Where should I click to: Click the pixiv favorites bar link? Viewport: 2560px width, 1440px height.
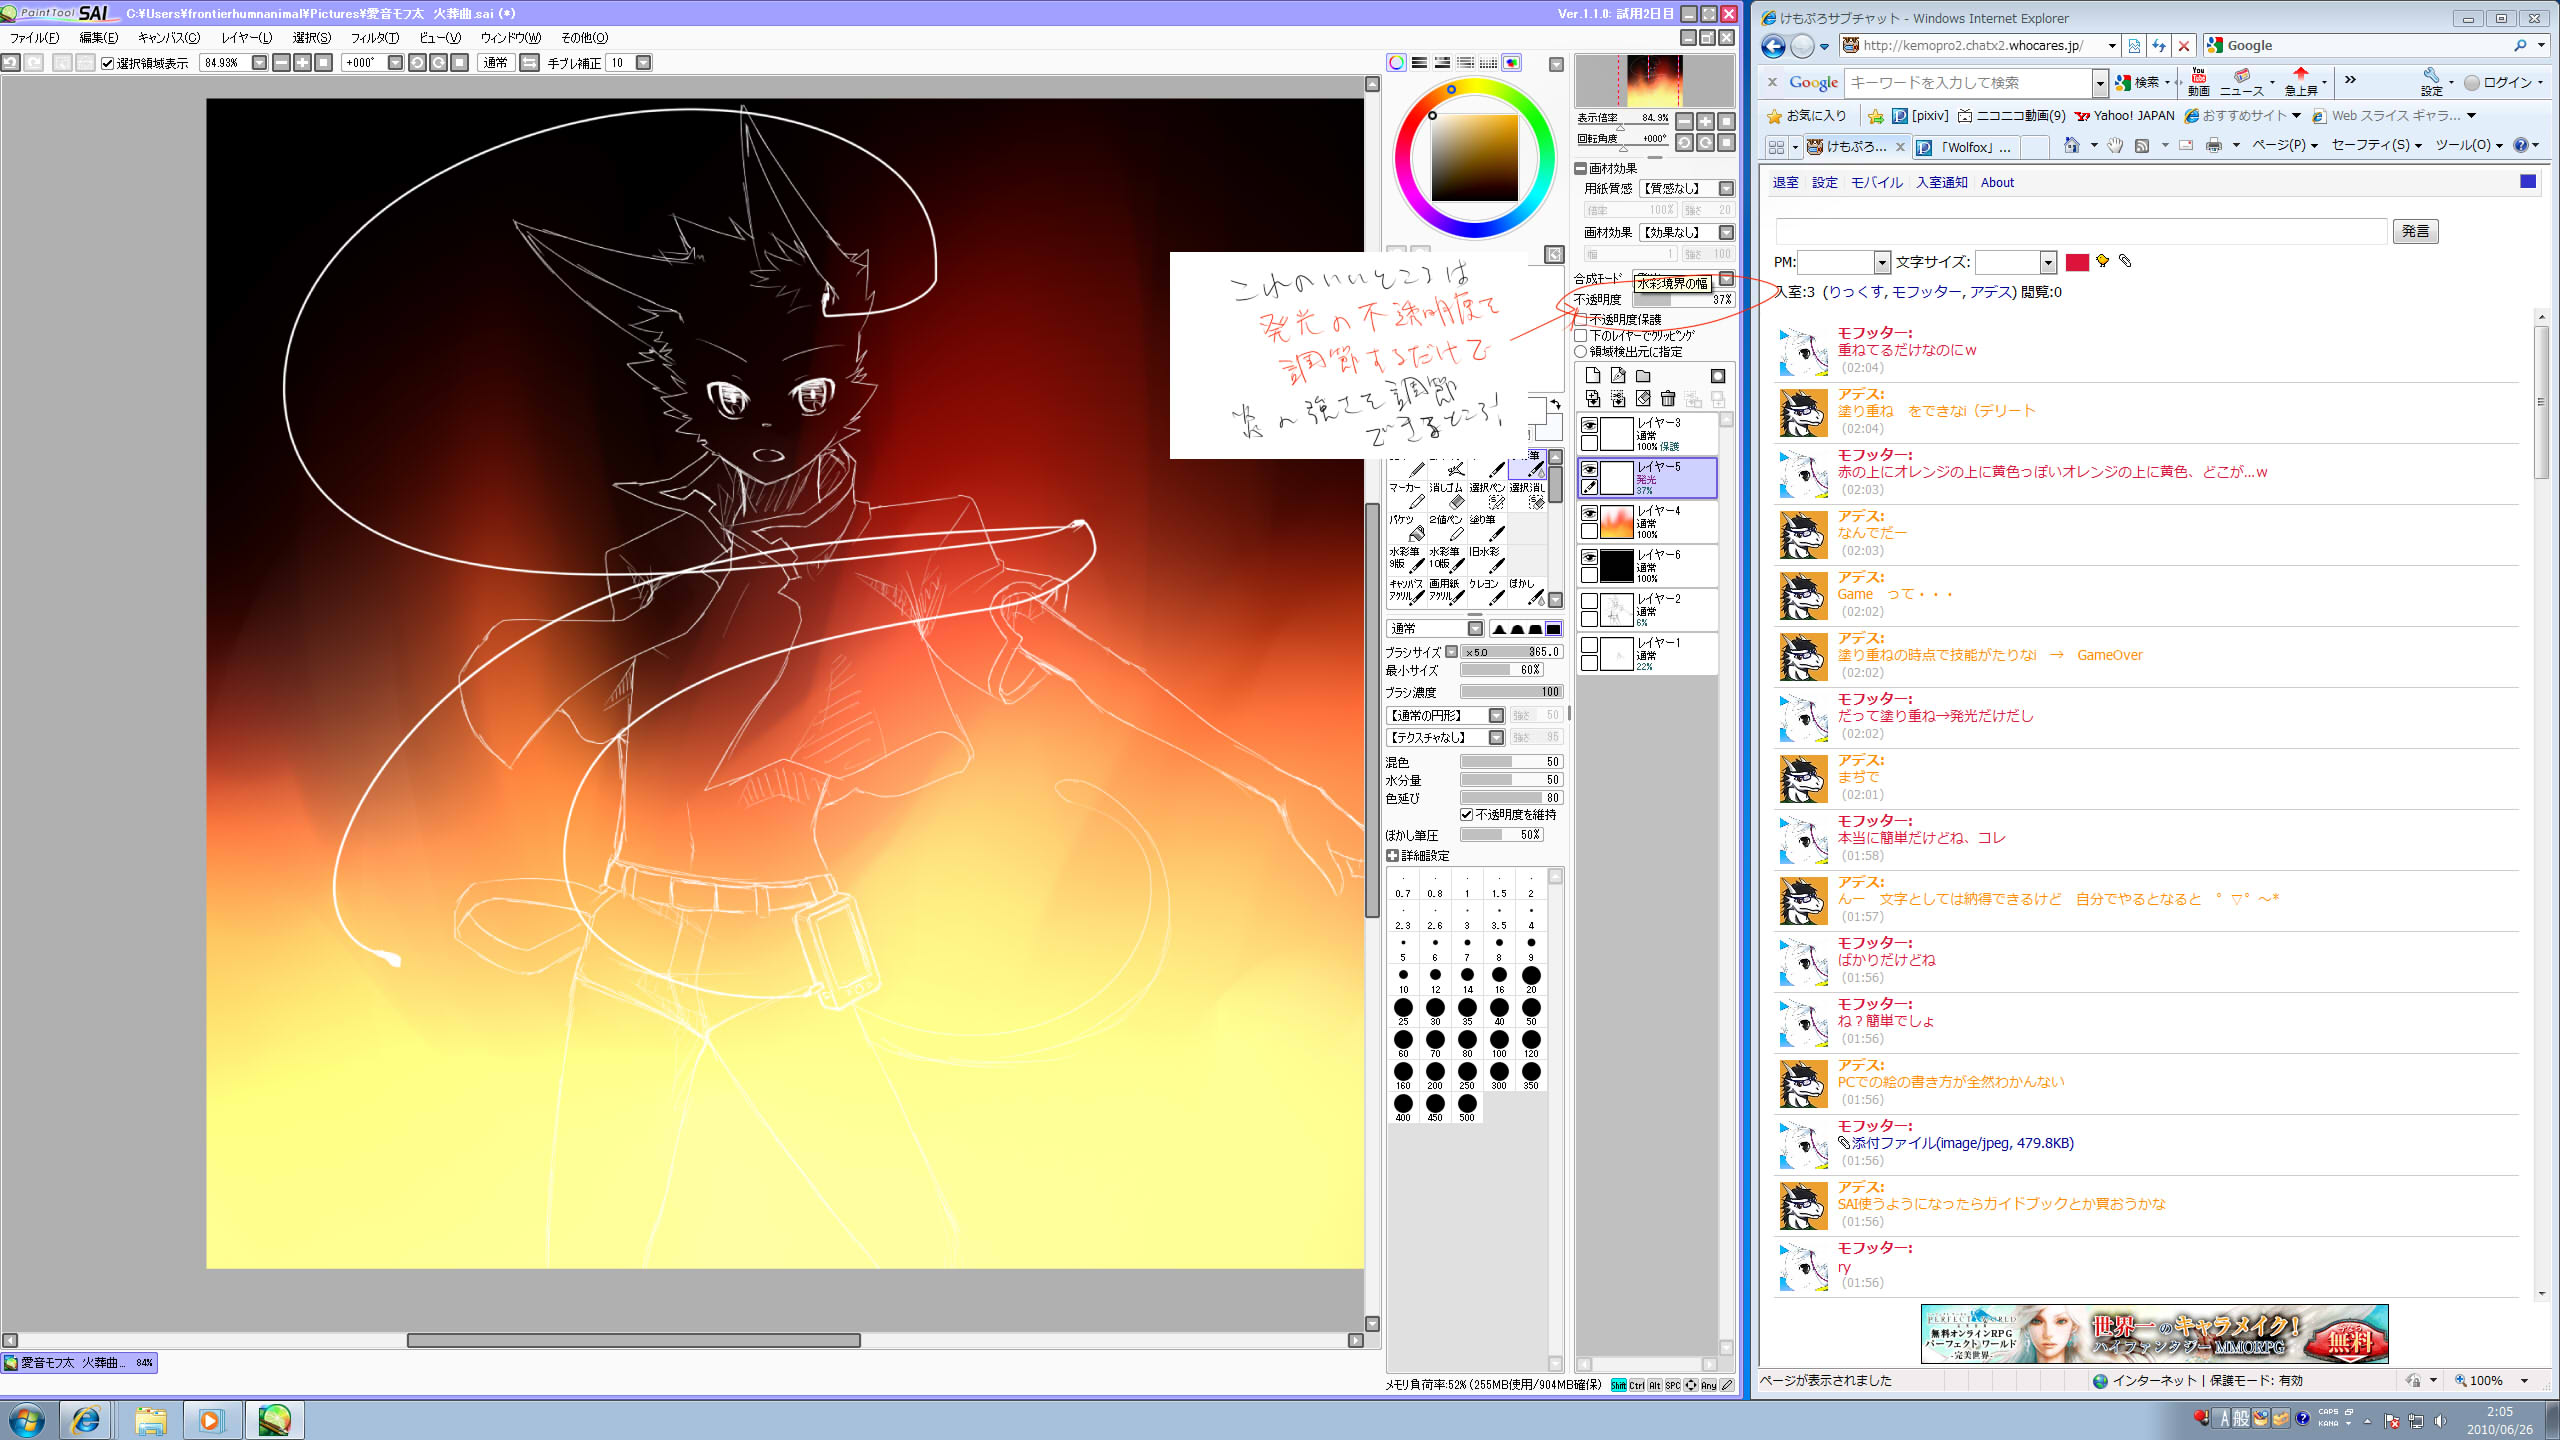[1920, 116]
